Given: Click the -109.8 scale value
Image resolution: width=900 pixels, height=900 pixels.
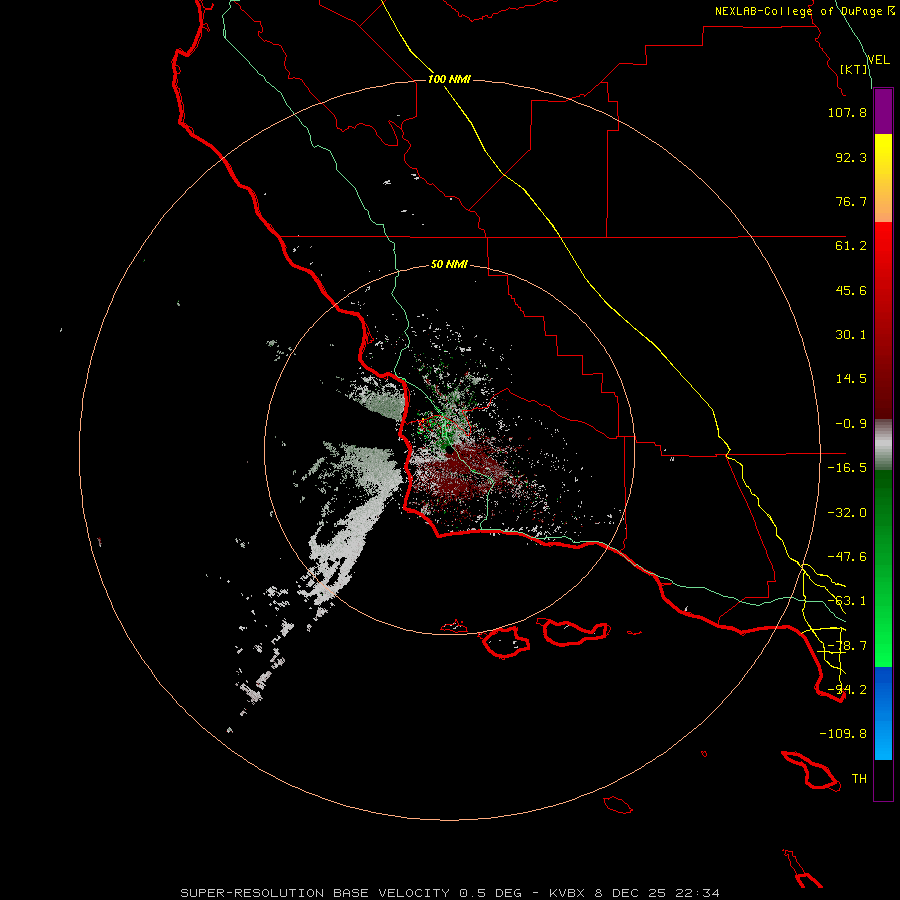Looking at the screenshot, I should pyautogui.click(x=843, y=734).
